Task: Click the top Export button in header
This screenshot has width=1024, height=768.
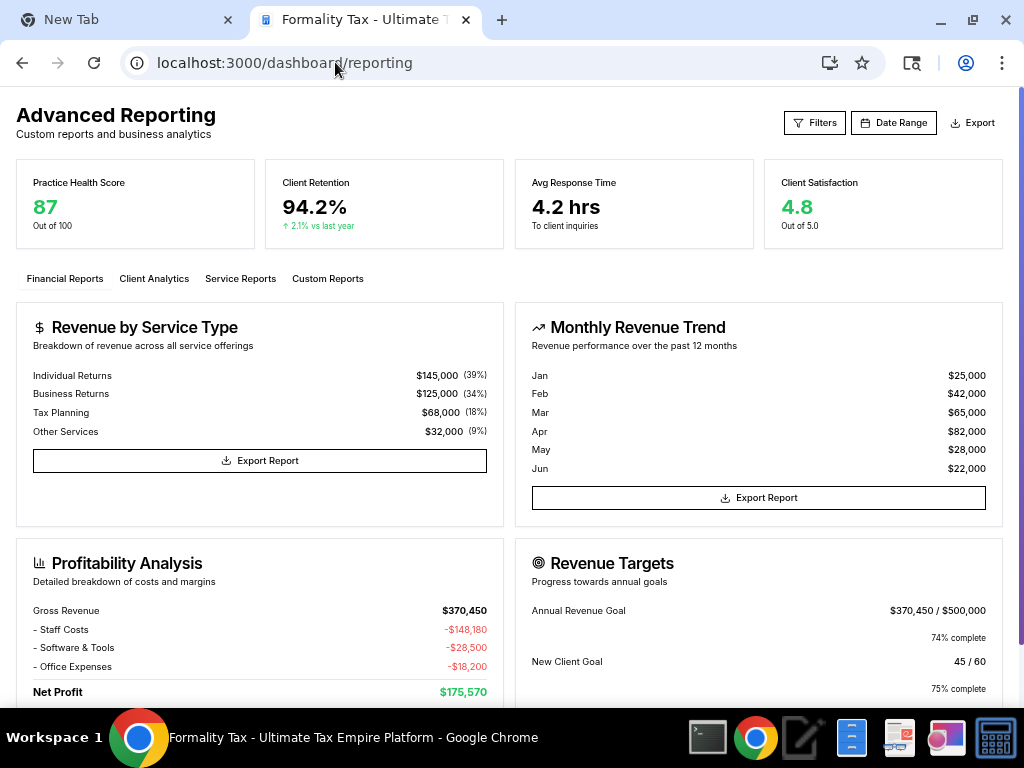Action: pos(972,123)
